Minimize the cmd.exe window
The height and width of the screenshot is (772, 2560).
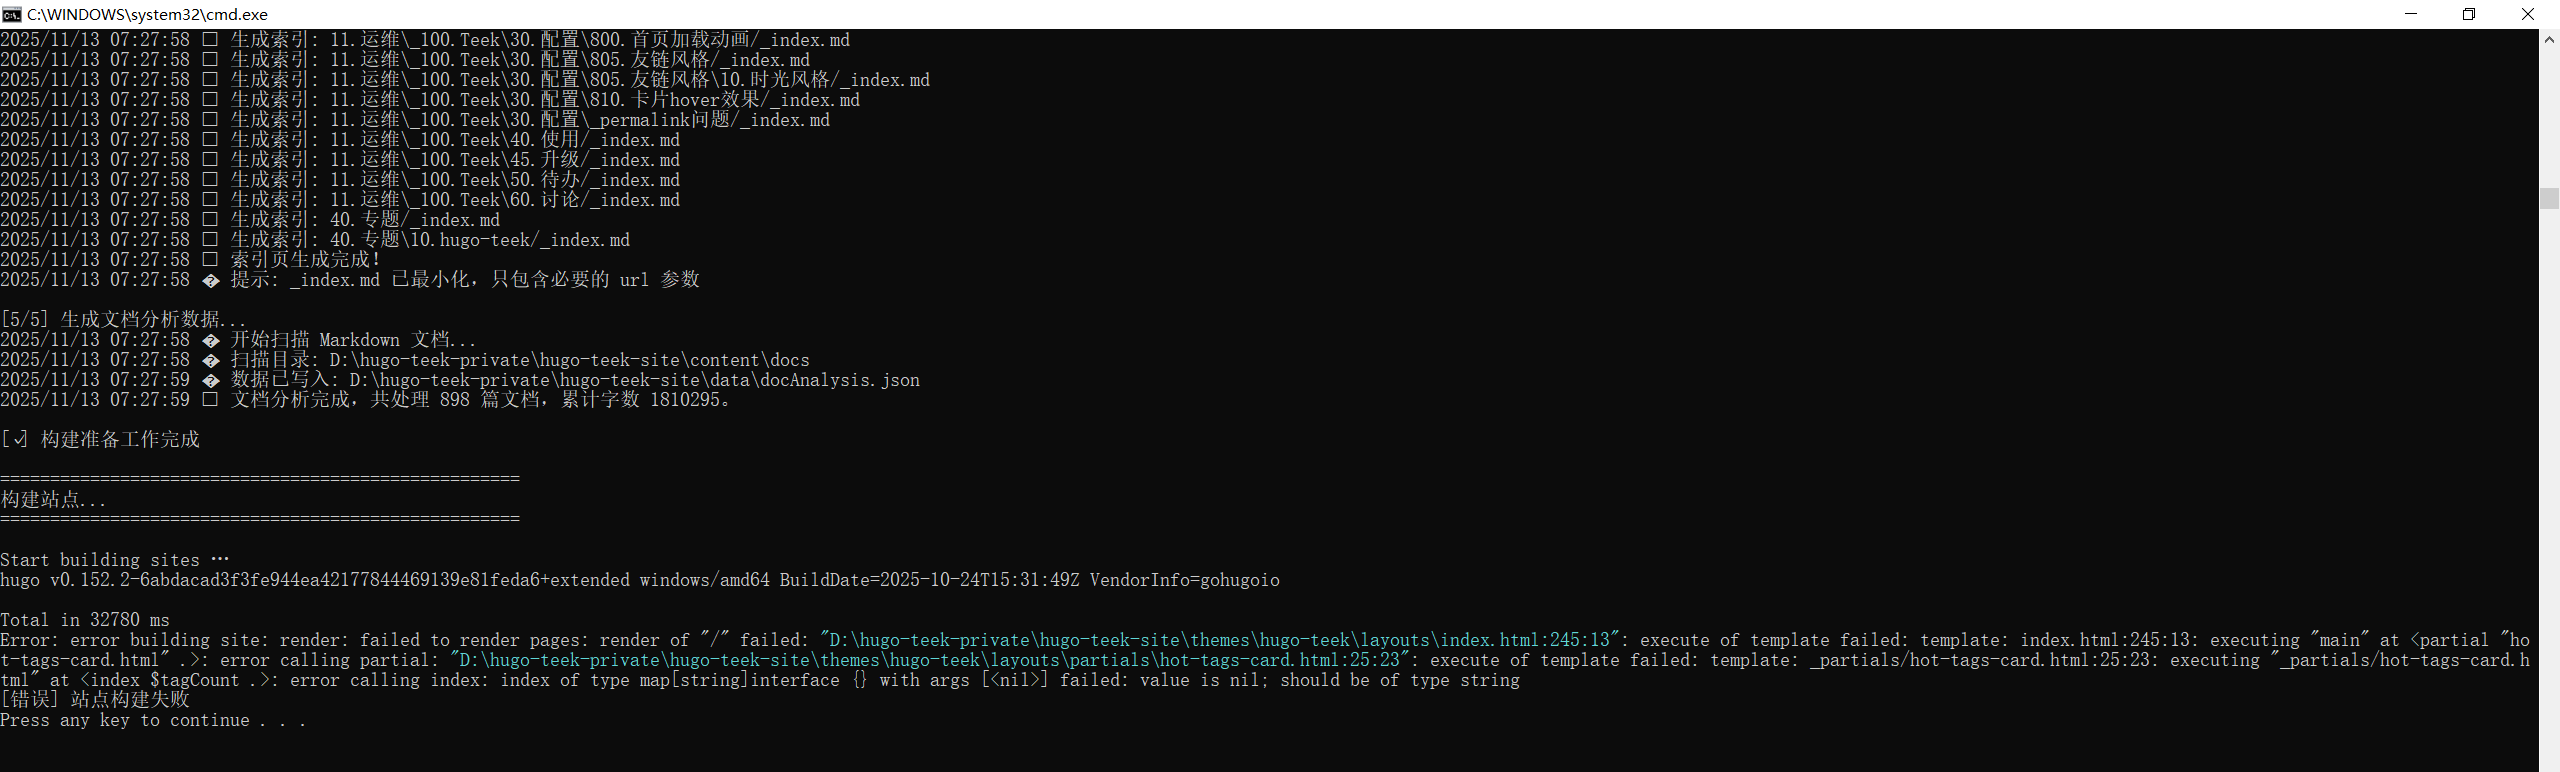(x=2410, y=14)
